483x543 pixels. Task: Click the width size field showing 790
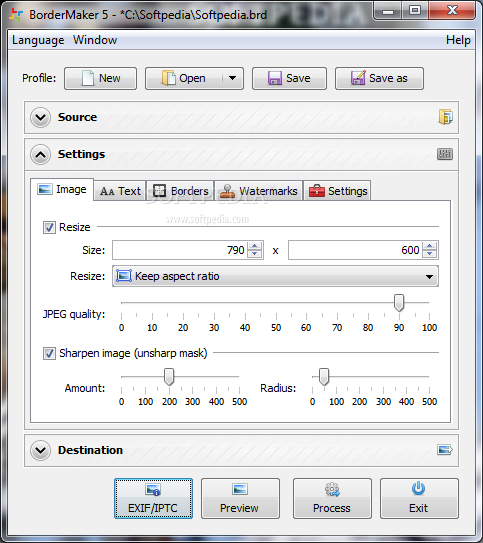point(180,250)
